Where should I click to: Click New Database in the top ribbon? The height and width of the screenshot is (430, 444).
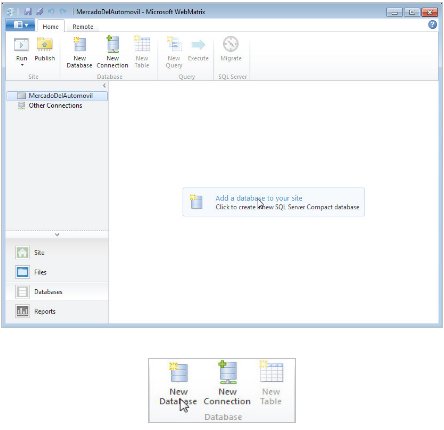[79, 52]
